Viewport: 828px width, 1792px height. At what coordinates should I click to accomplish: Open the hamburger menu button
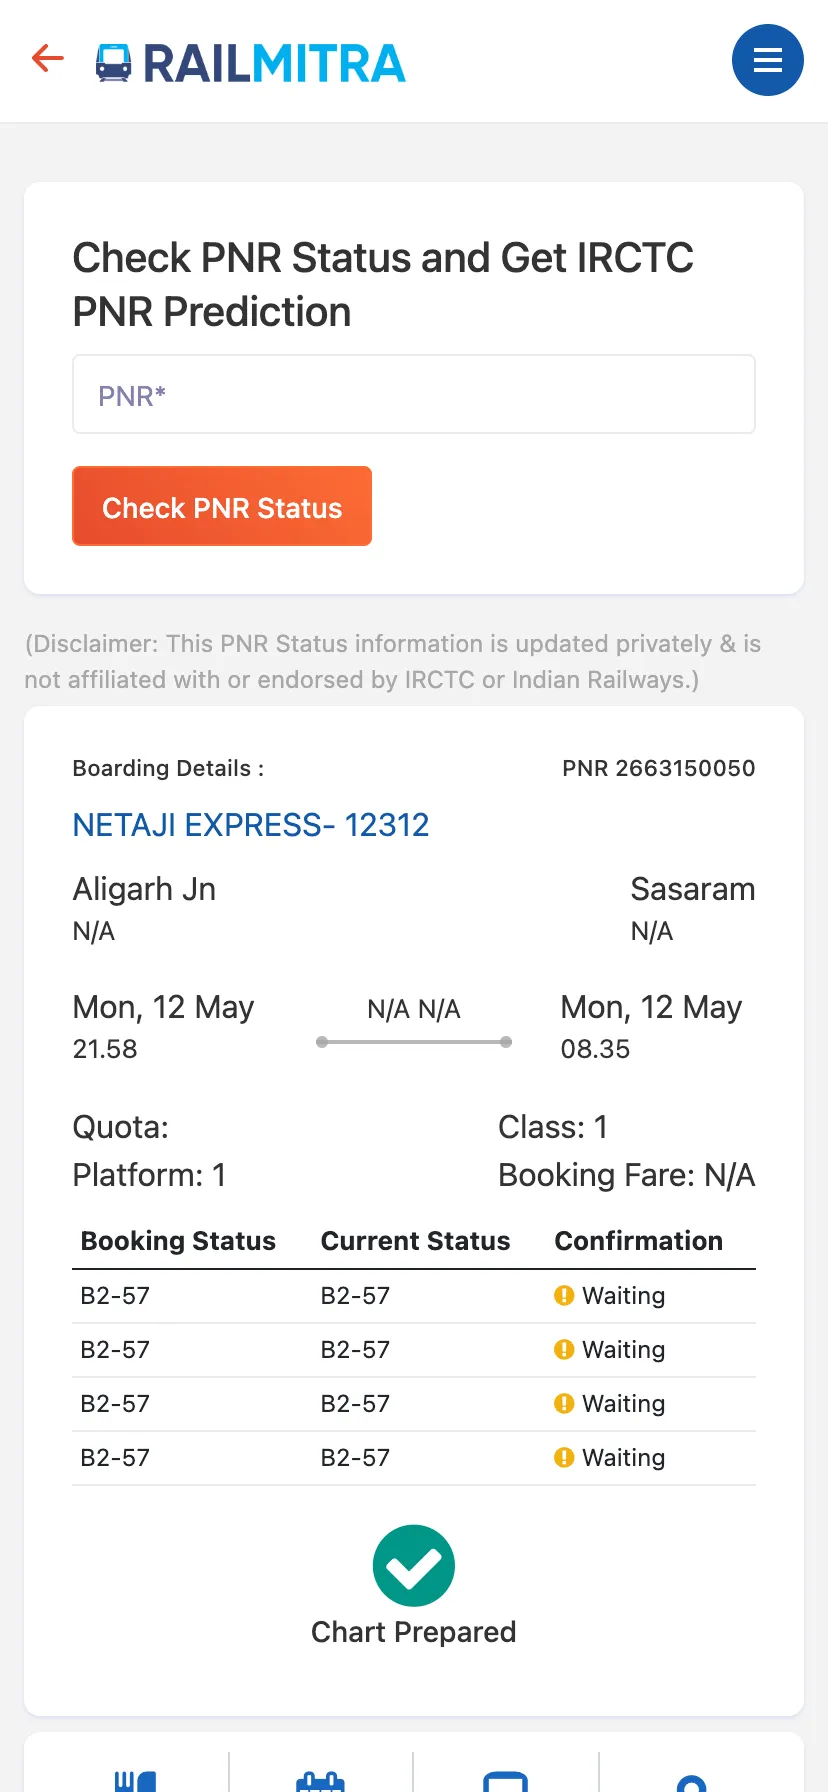click(x=767, y=60)
